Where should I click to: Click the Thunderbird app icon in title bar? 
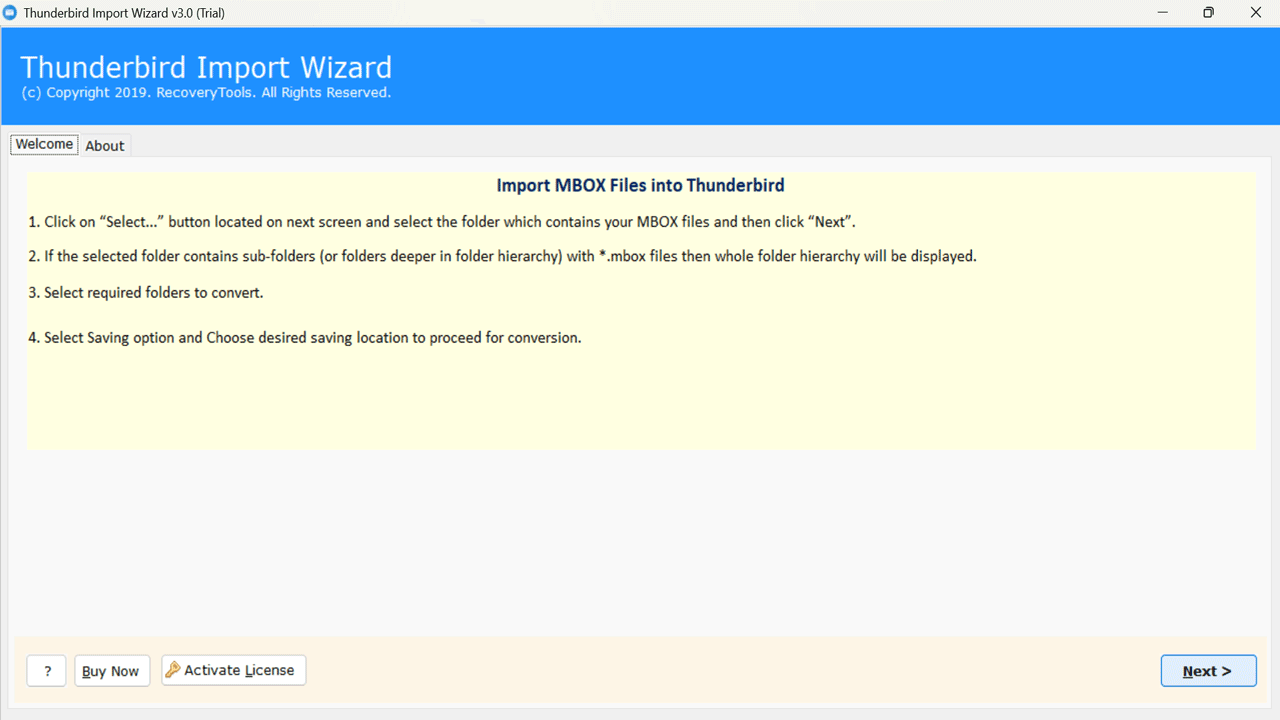(x=10, y=13)
